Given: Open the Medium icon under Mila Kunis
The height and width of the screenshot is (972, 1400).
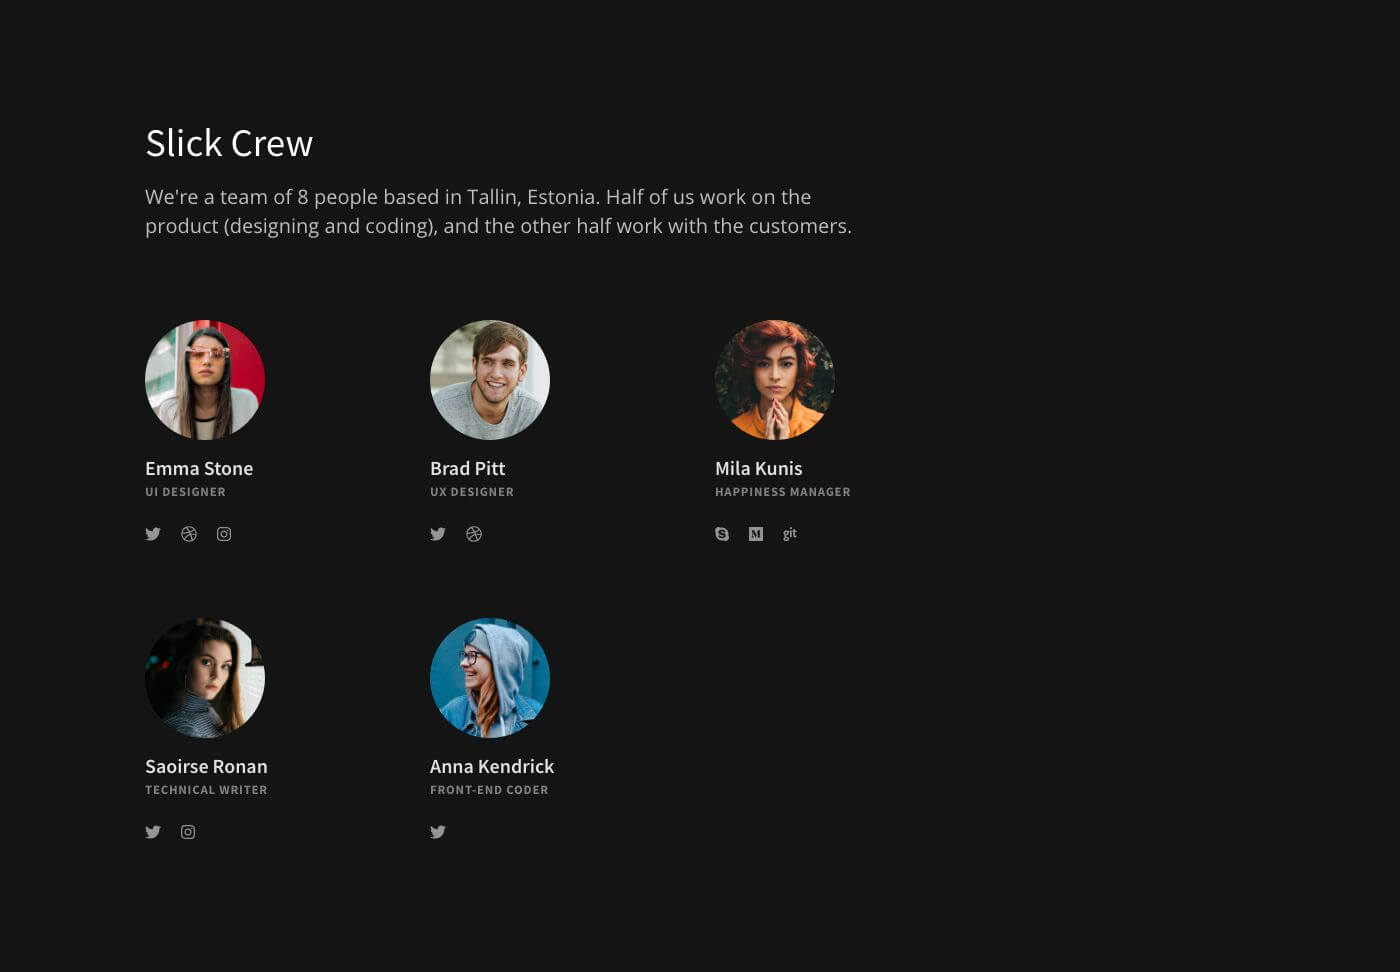Looking at the screenshot, I should [x=756, y=534].
